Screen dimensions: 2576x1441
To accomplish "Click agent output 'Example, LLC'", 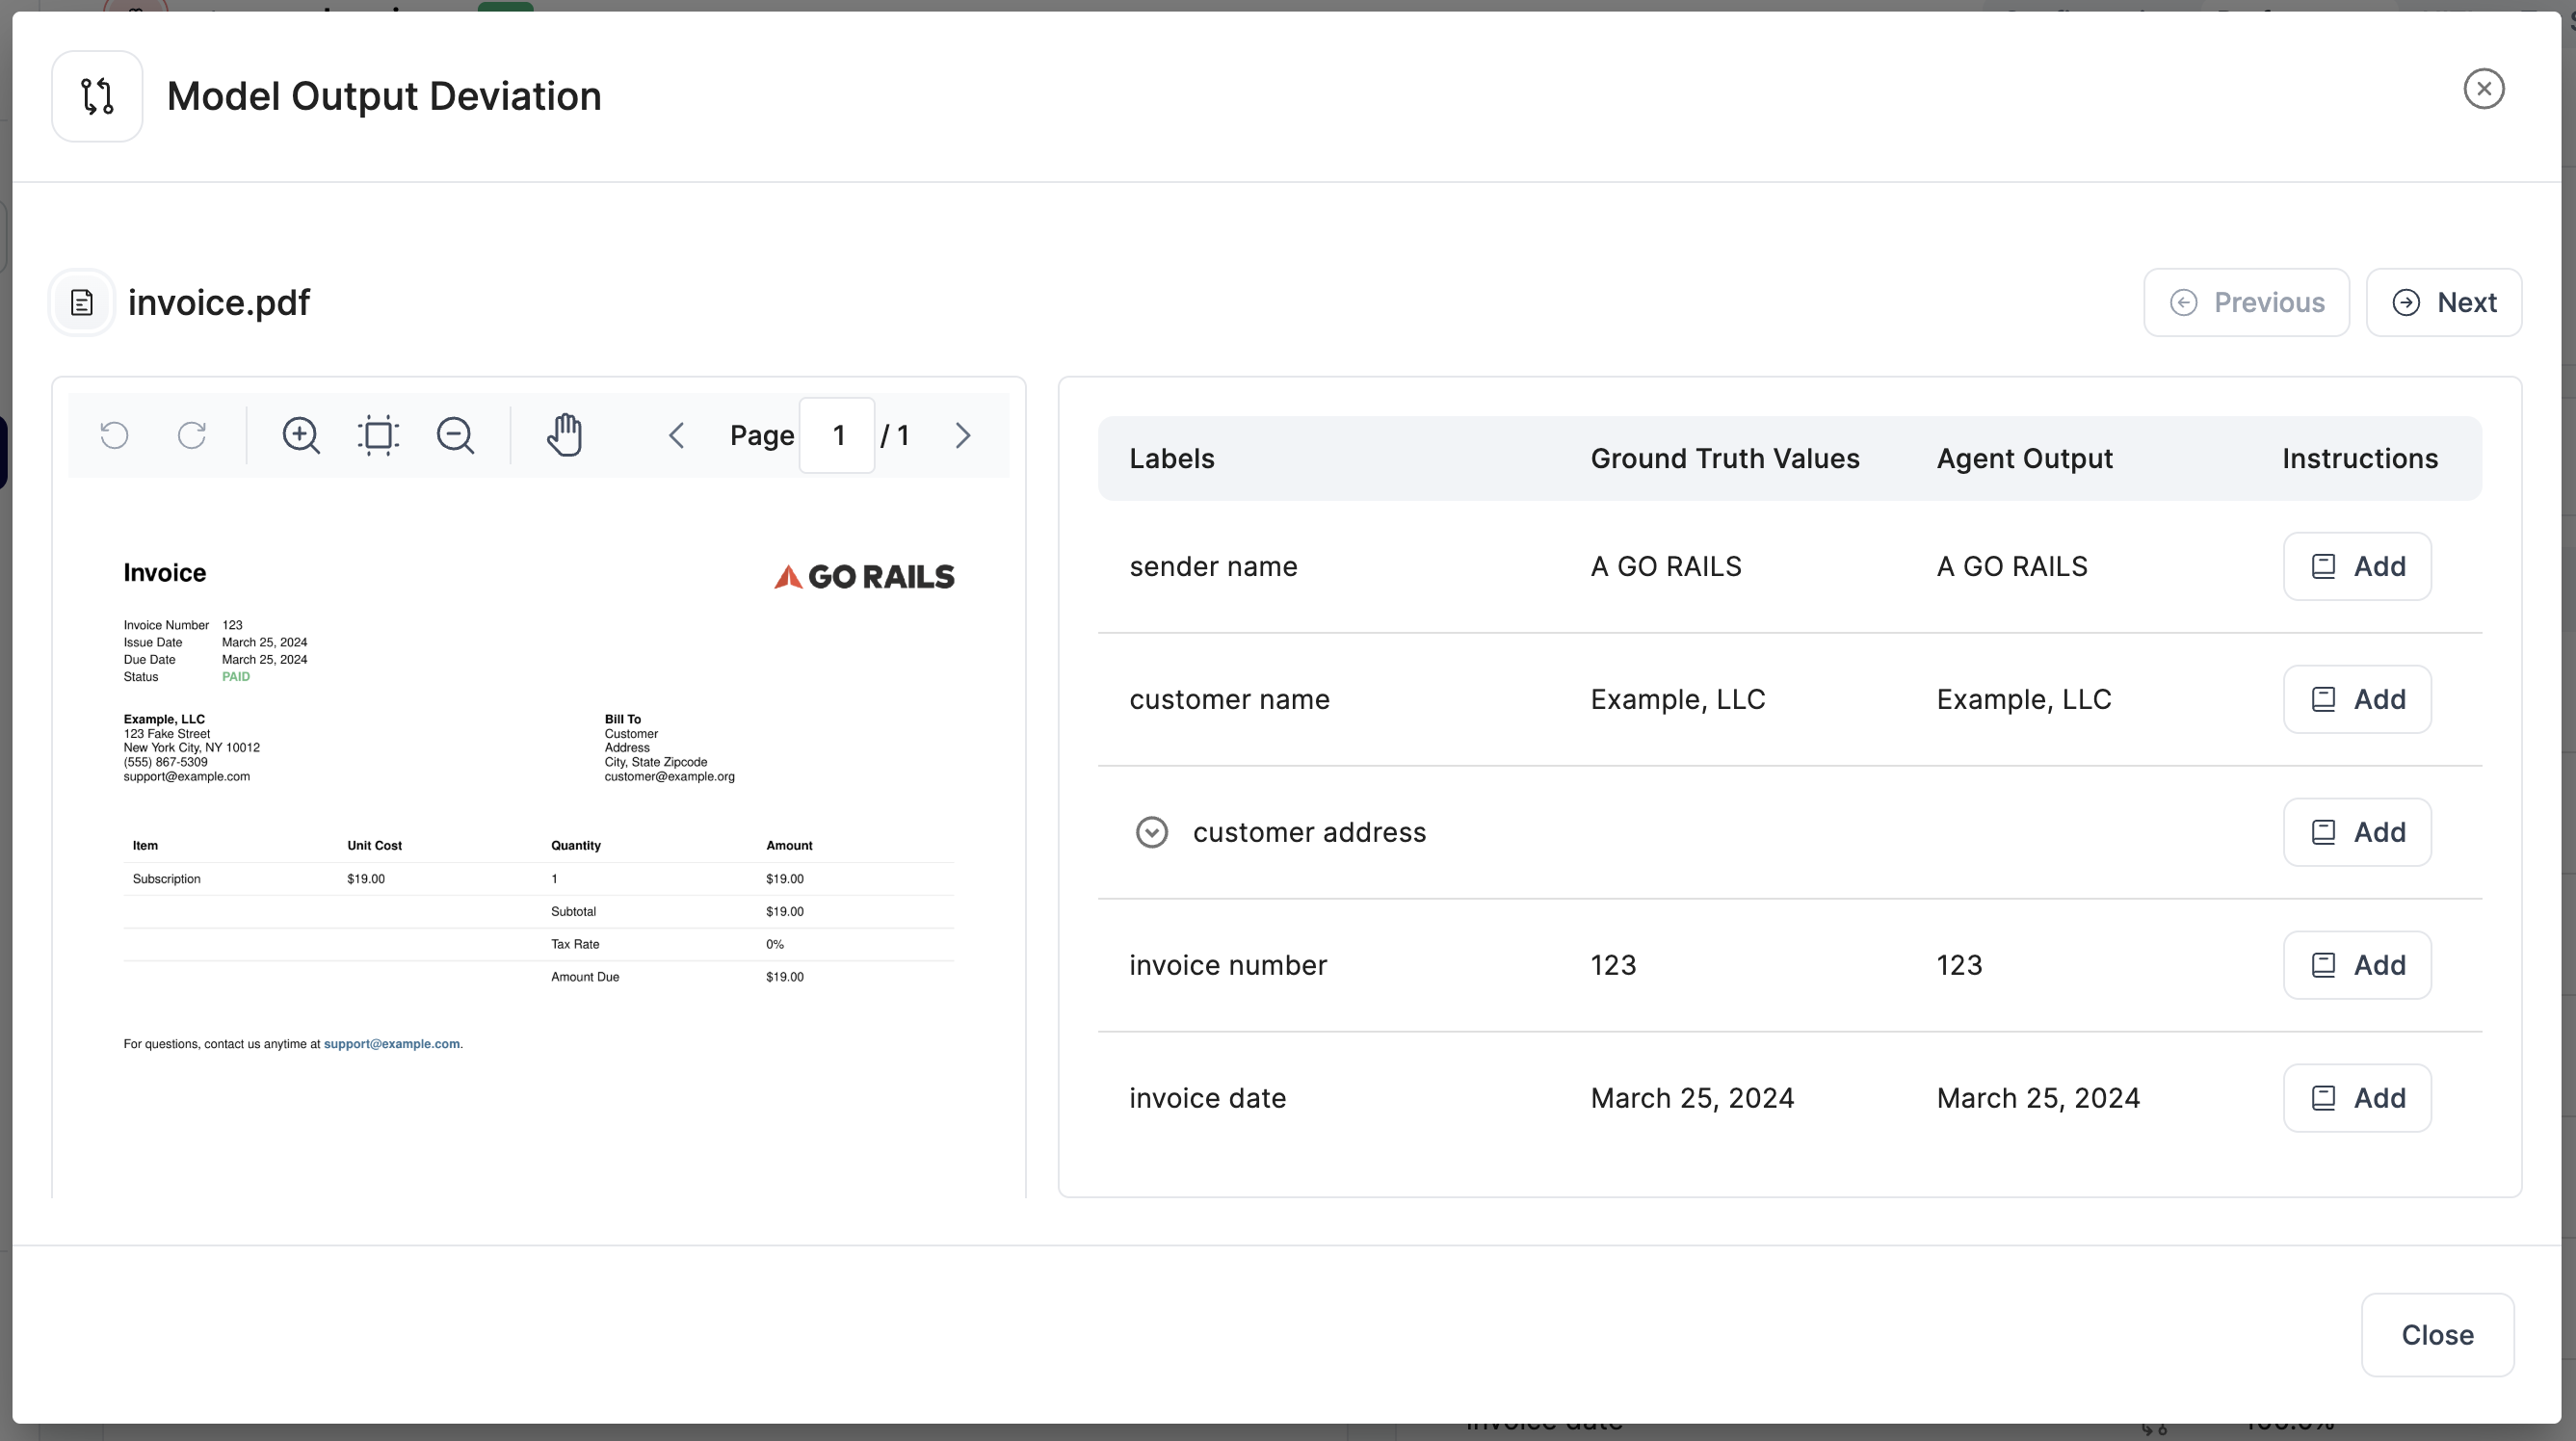I will 2024,700.
